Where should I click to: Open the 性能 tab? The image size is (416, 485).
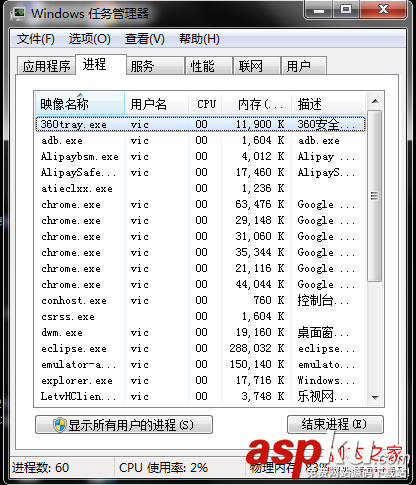(209, 66)
